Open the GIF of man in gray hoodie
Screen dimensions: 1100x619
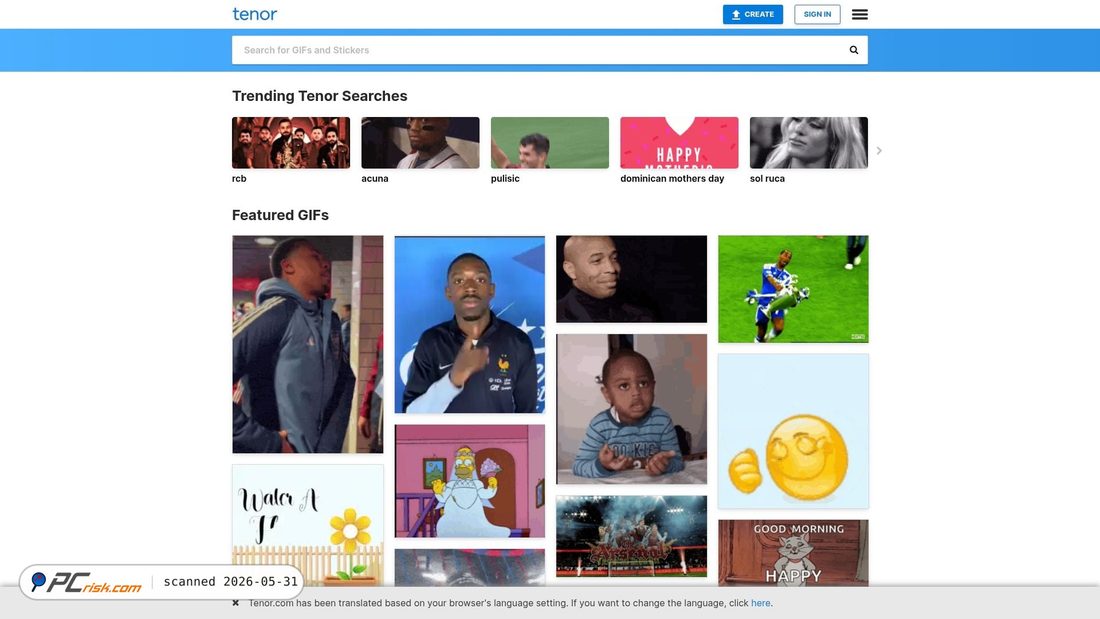point(308,344)
